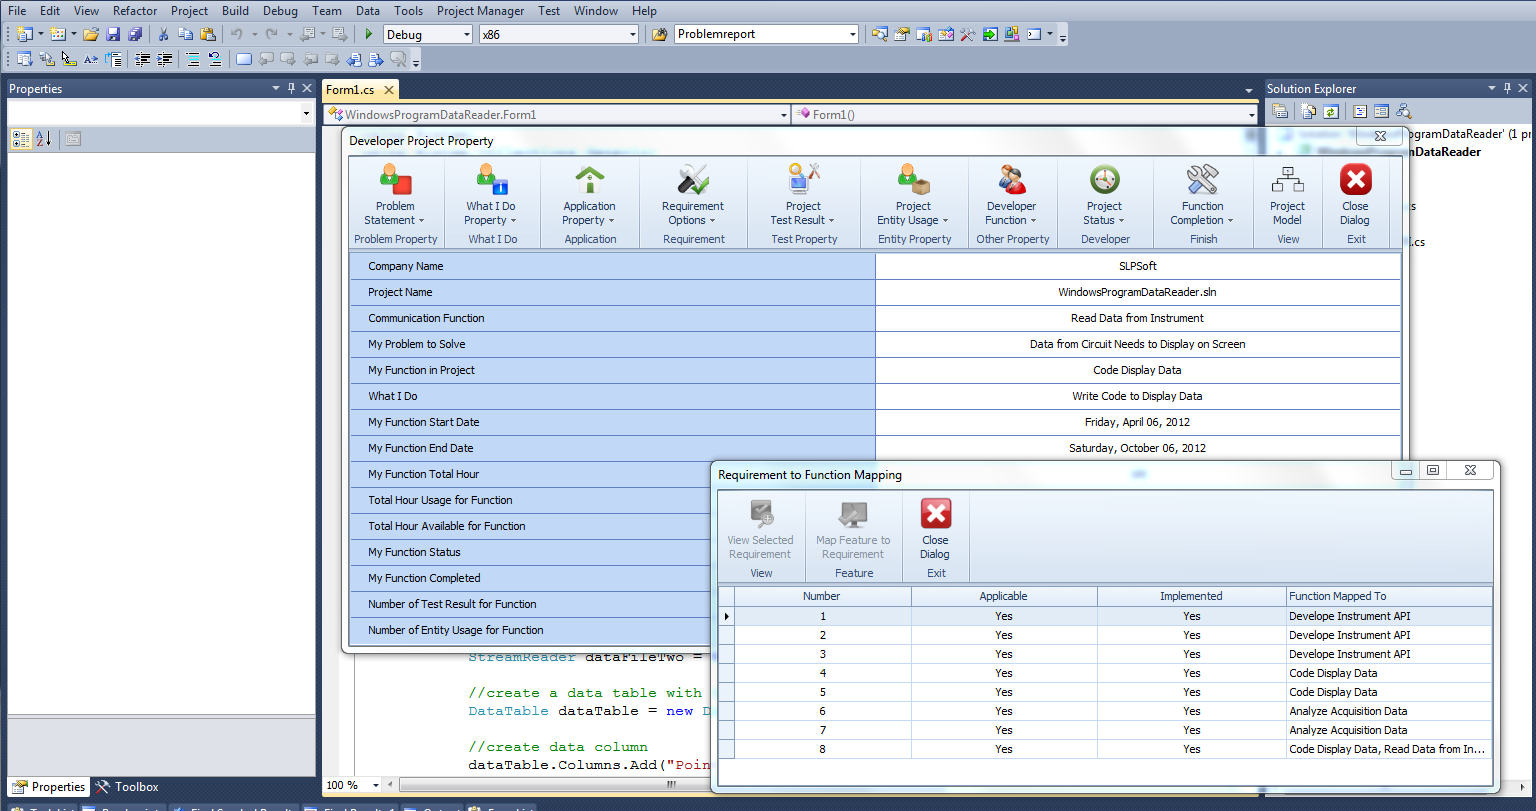The width and height of the screenshot is (1536, 811).
Task: Show the Project Model diagram
Action: tap(1287, 196)
